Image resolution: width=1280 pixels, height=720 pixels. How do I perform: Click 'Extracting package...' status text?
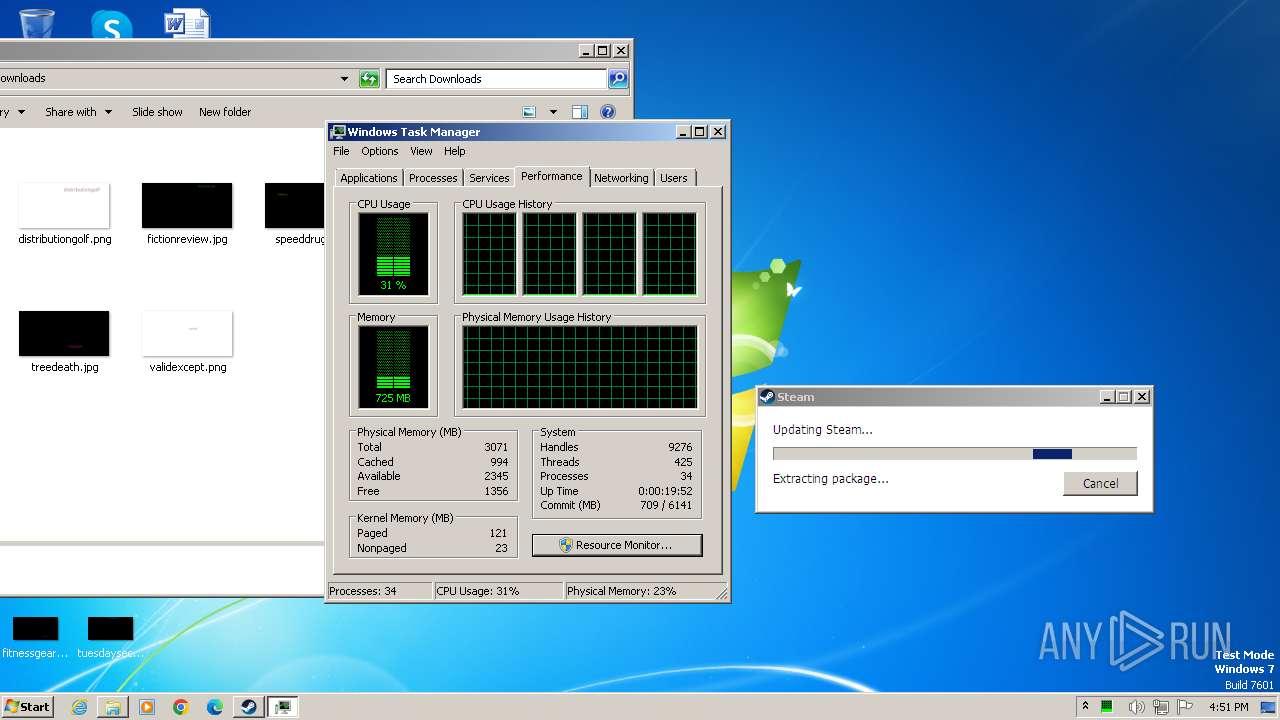tap(831, 479)
